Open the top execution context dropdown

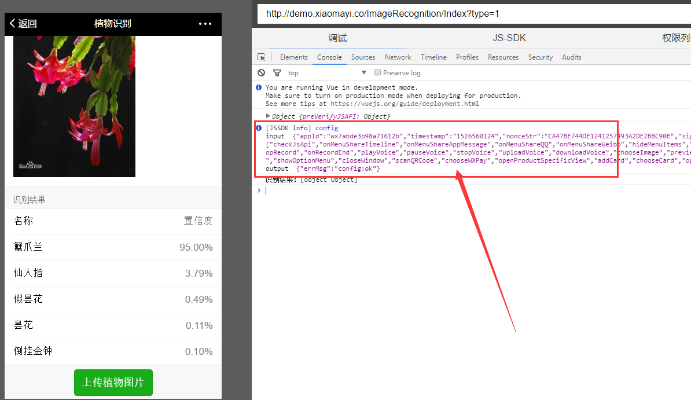[328, 72]
